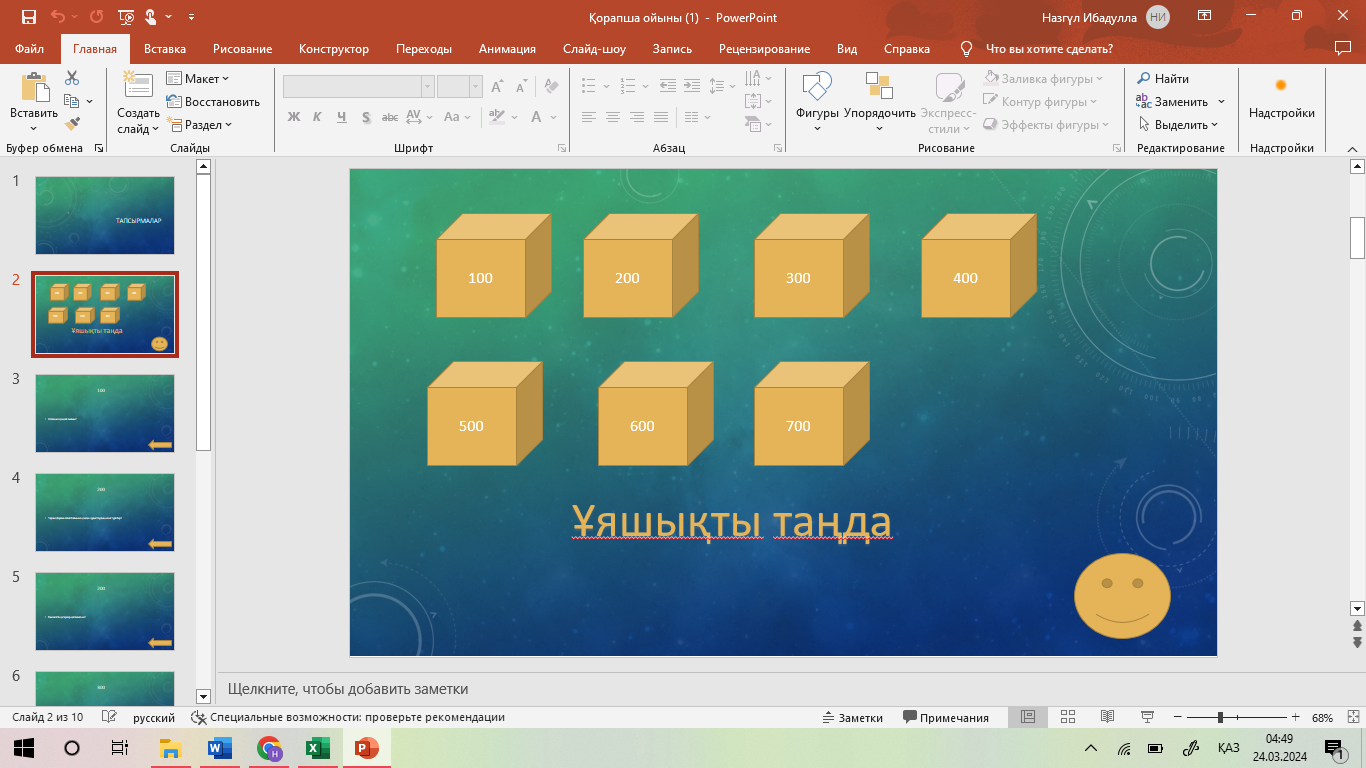Click the zoom slider in status bar
This screenshot has width=1366, height=768.
tap(1220, 717)
